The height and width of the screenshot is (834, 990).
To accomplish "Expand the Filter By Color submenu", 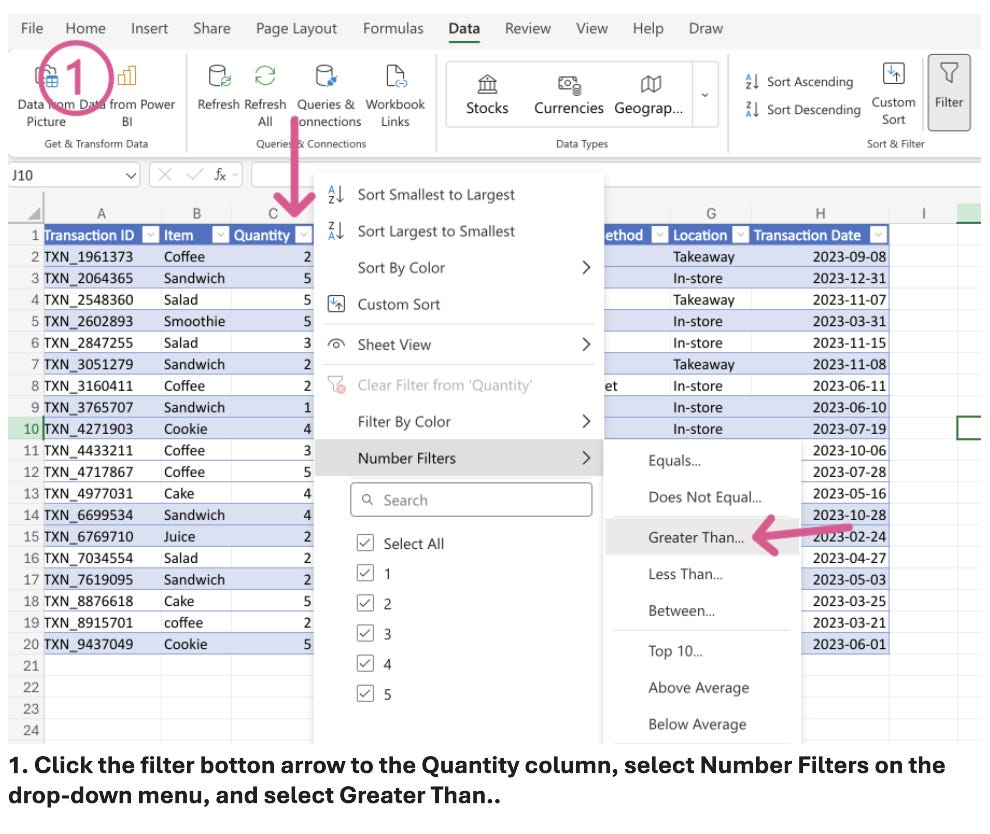I will point(586,422).
